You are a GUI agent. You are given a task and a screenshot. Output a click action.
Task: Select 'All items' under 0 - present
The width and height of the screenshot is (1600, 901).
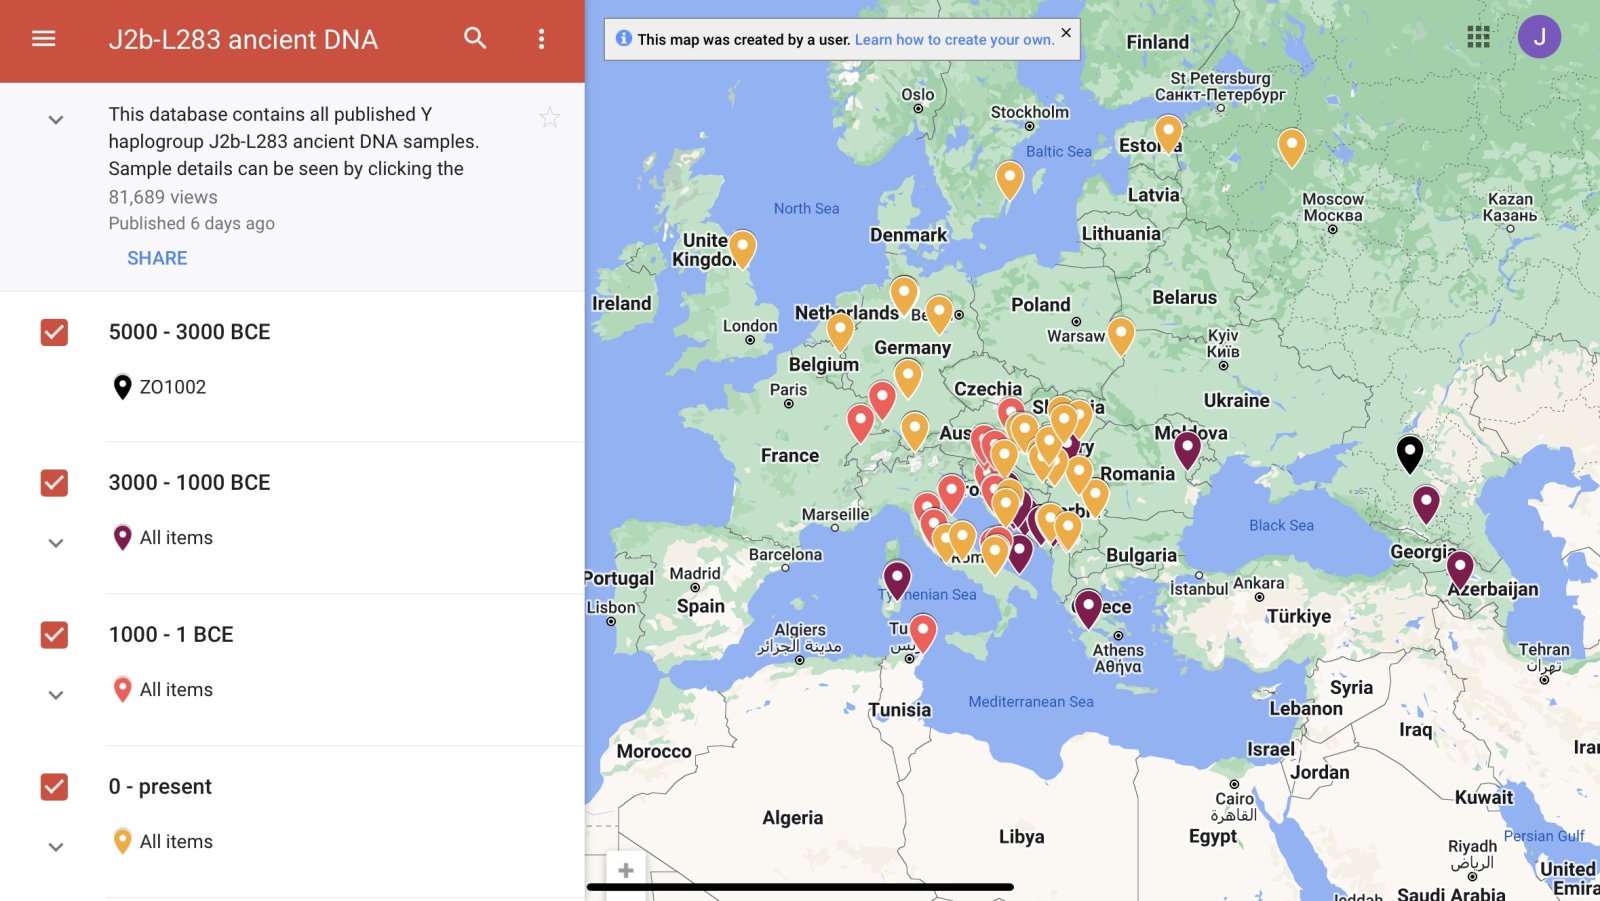176,842
